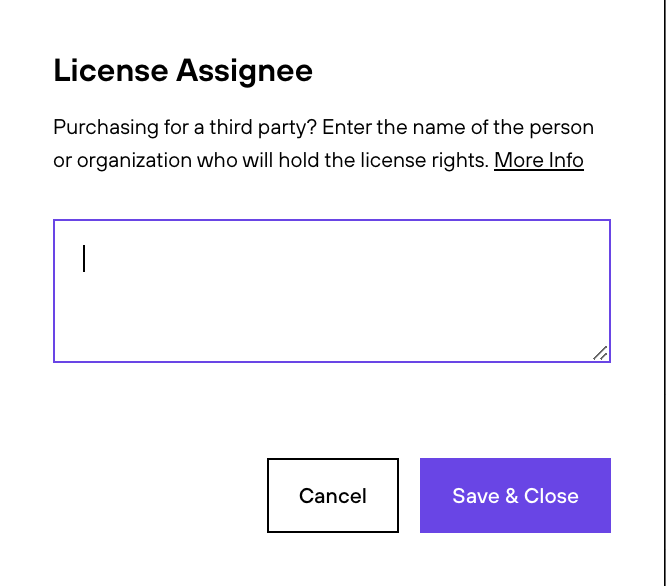This screenshot has width=666, height=586.
Task: Click the purple Save & Close button
Action: point(515,495)
